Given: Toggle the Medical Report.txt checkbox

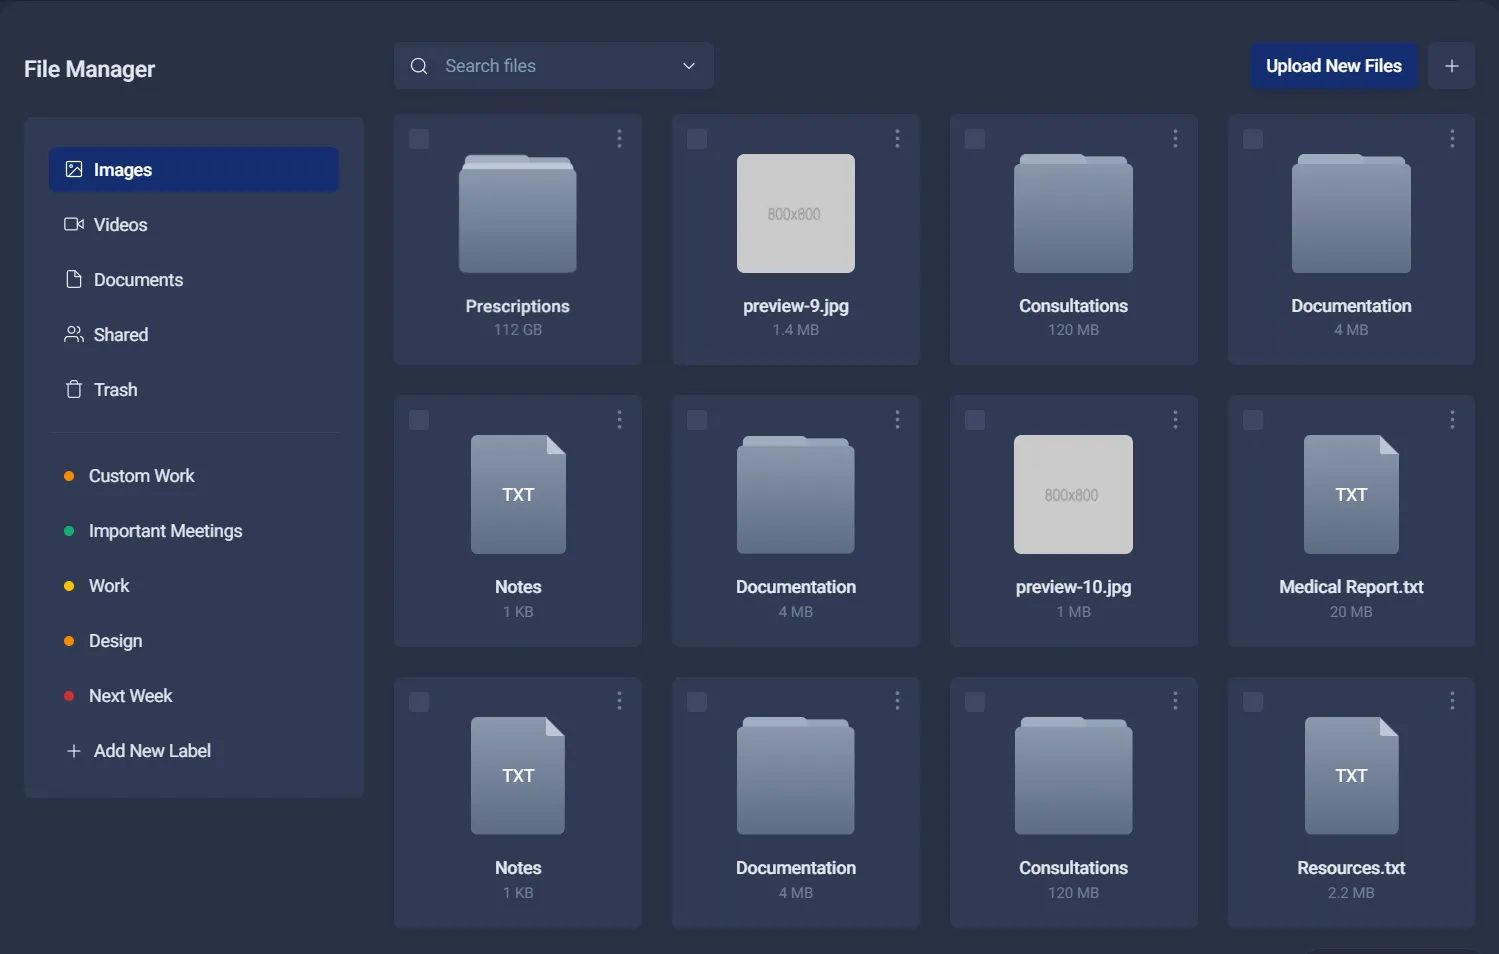Looking at the screenshot, I should pyautogui.click(x=1252, y=420).
